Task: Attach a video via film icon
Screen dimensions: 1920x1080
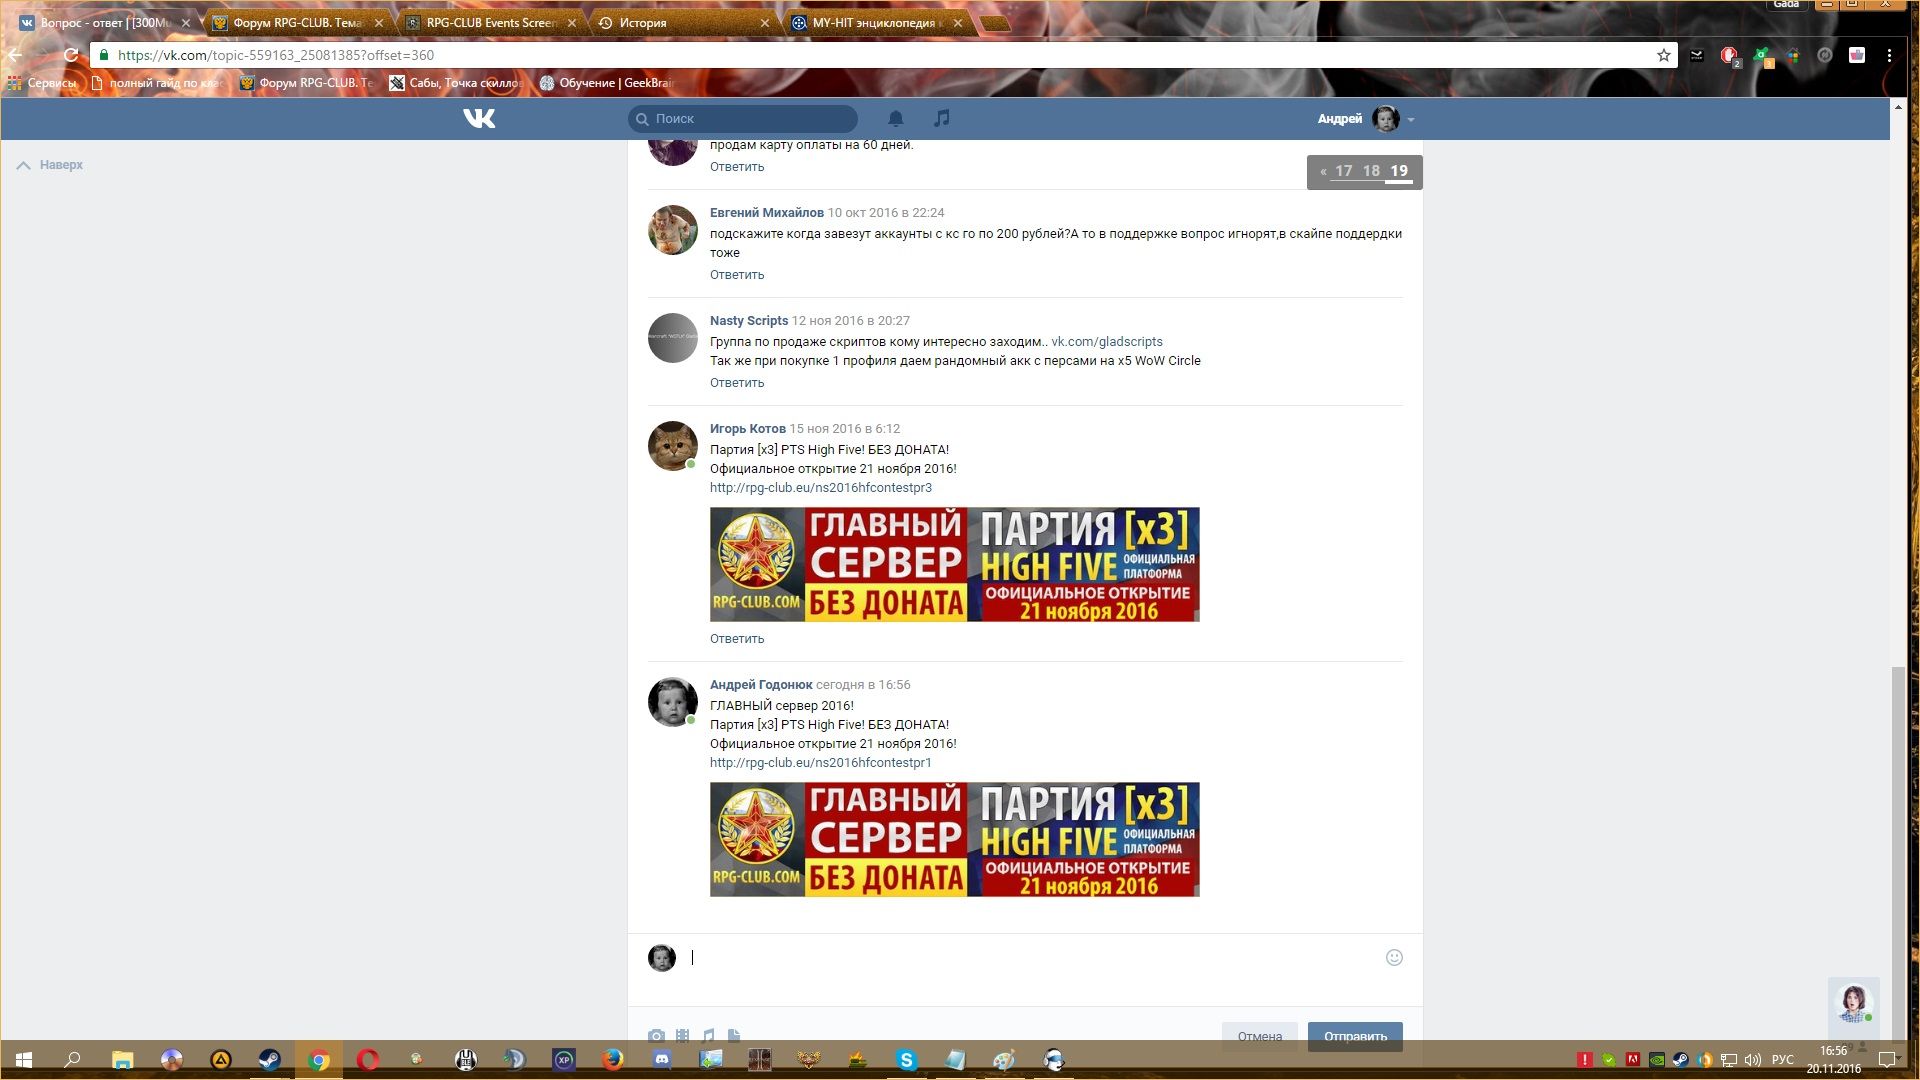Action: [682, 1036]
